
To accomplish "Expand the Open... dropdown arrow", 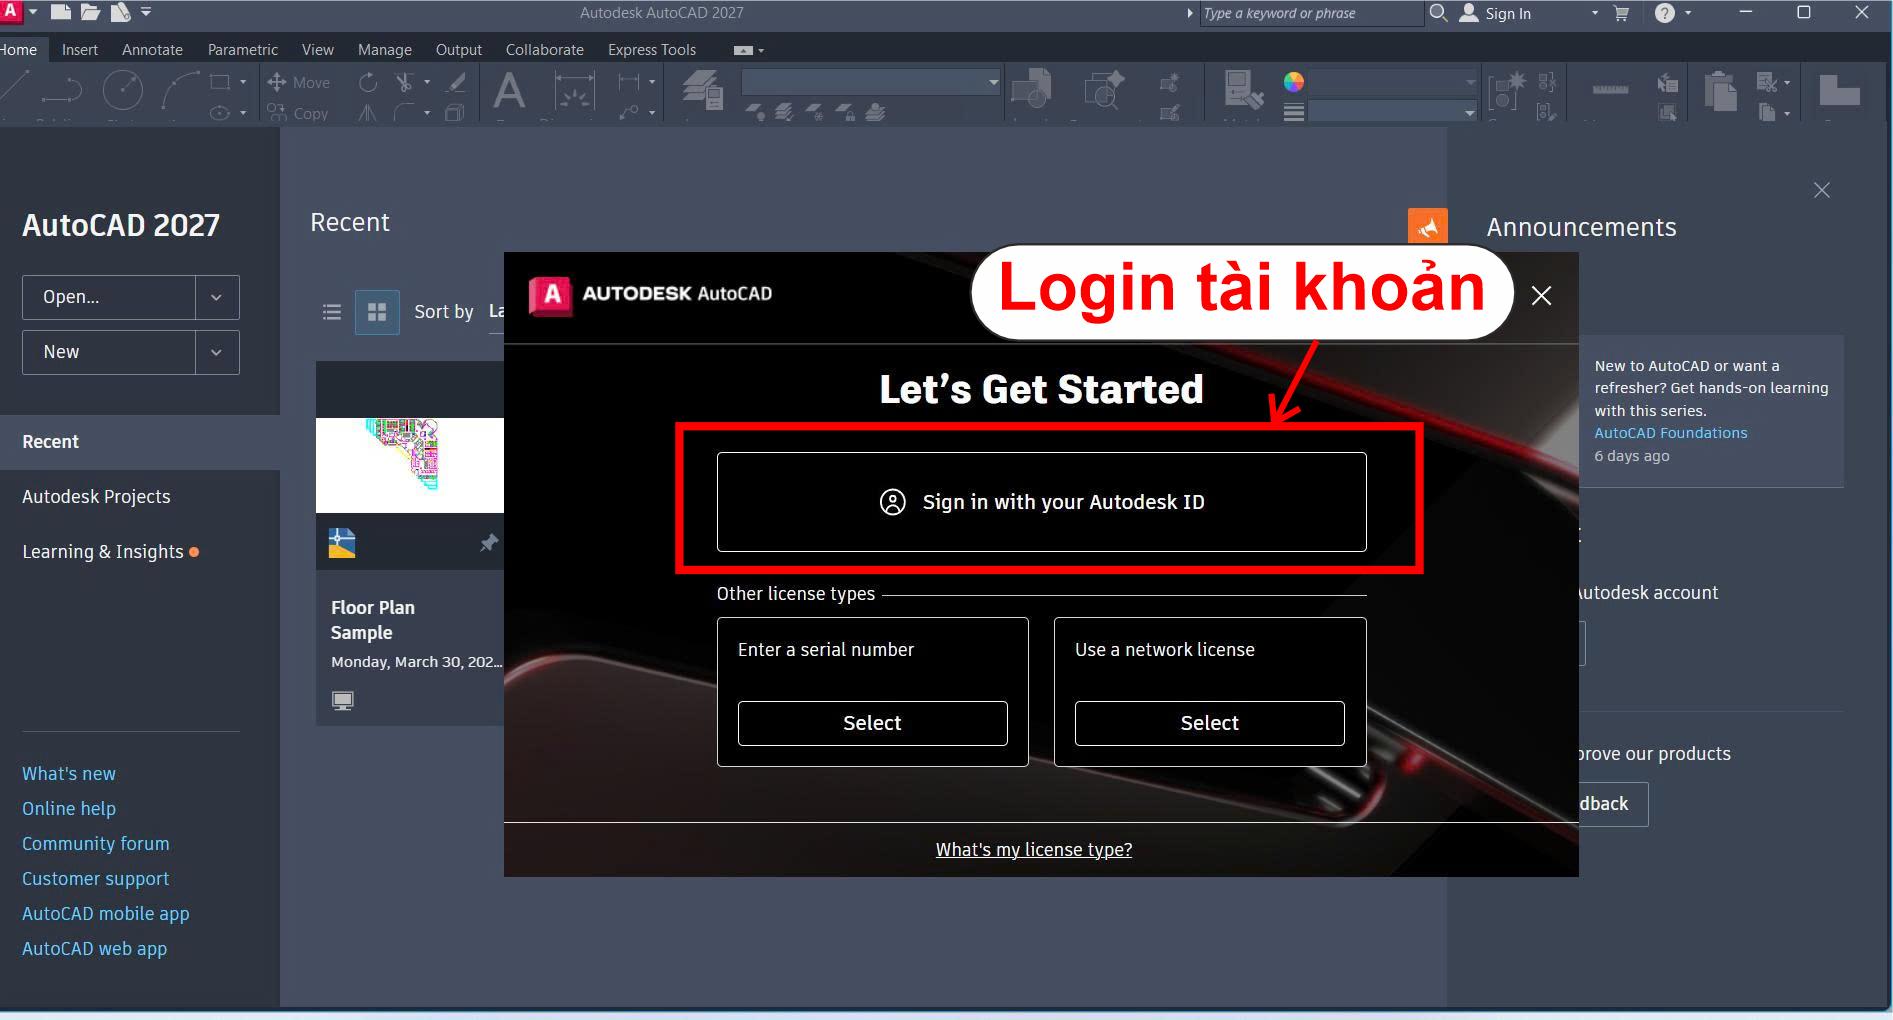I will click(216, 298).
